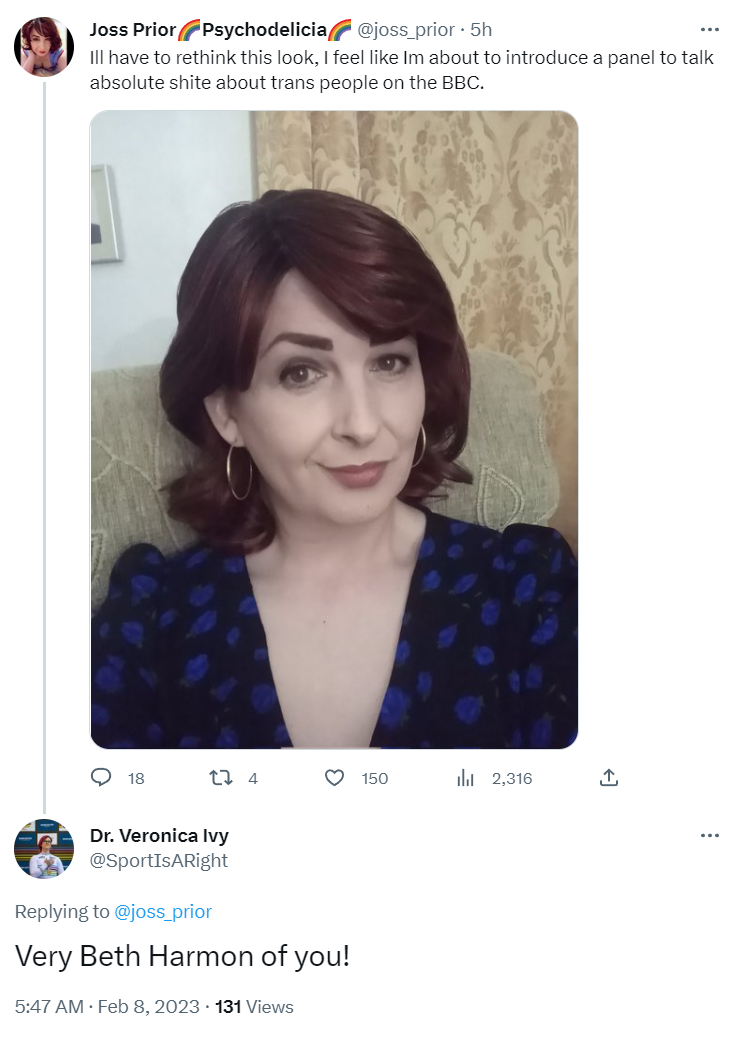
Task: Open the @joss_prior handle in header
Action: tap(406, 30)
